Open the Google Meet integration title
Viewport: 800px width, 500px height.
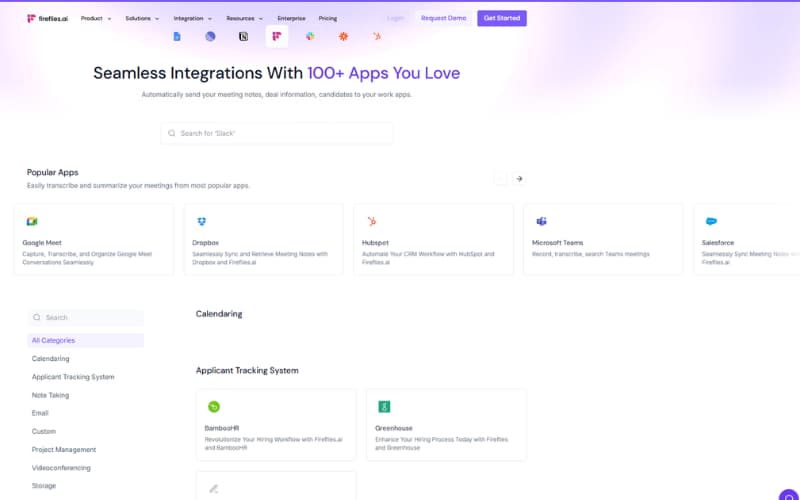click(x=42, y=243)
